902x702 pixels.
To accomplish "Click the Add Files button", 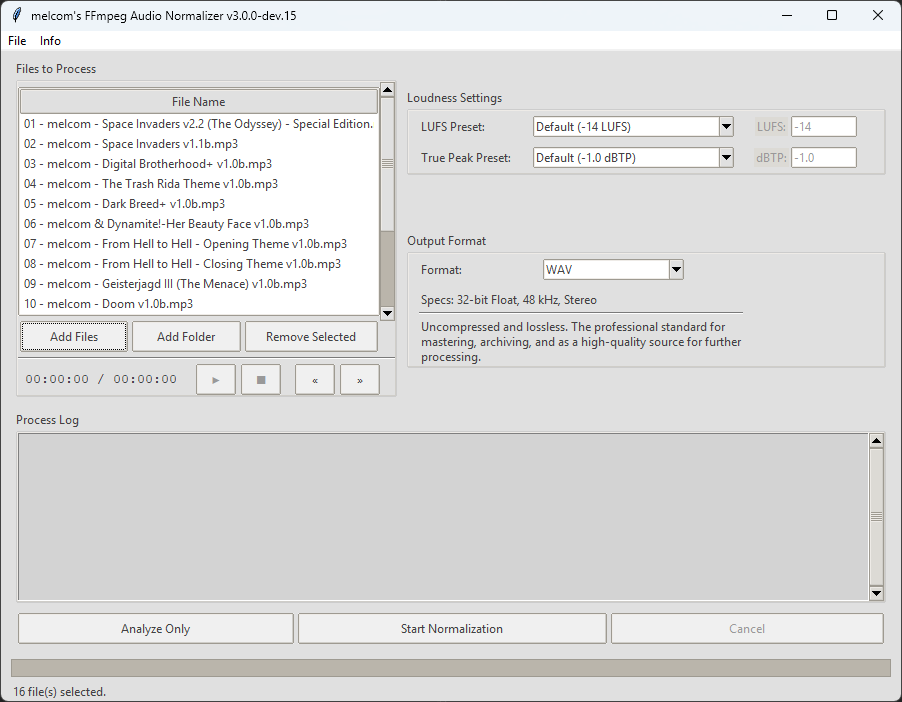I will click(x=74, y=337).
